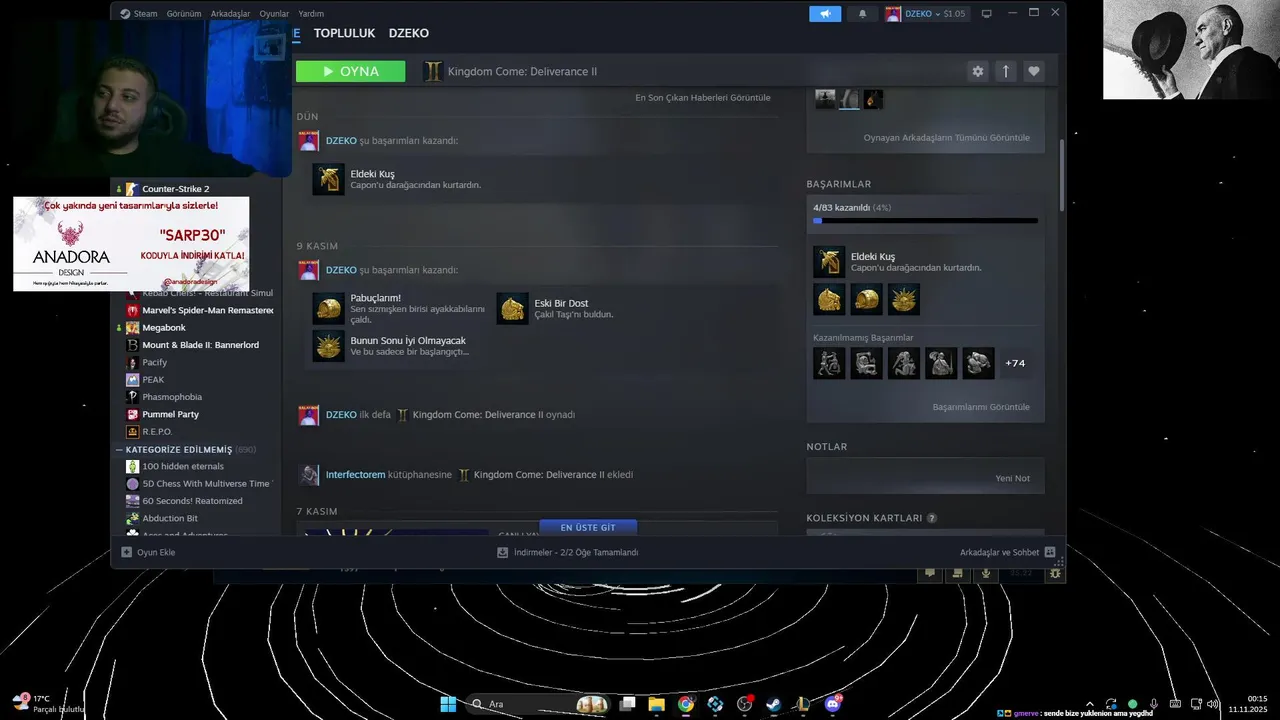Viewport: 1280px width, 720px height.
Task: Open the game settings gear icon
Action: [978, 71]
